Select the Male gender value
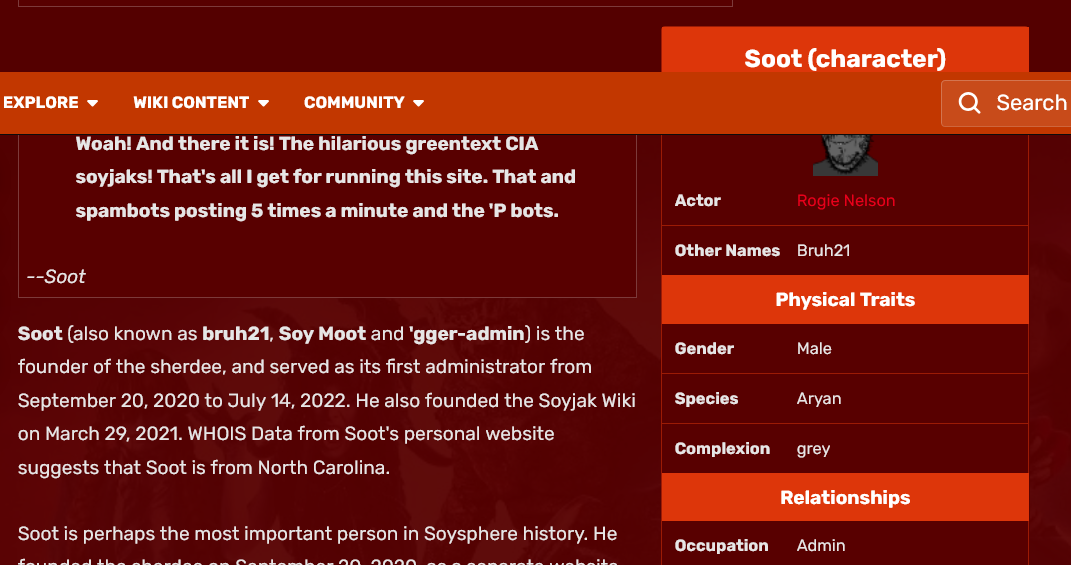The height and width of the screenshot is (565, 1071). click(x=814, y=348)
